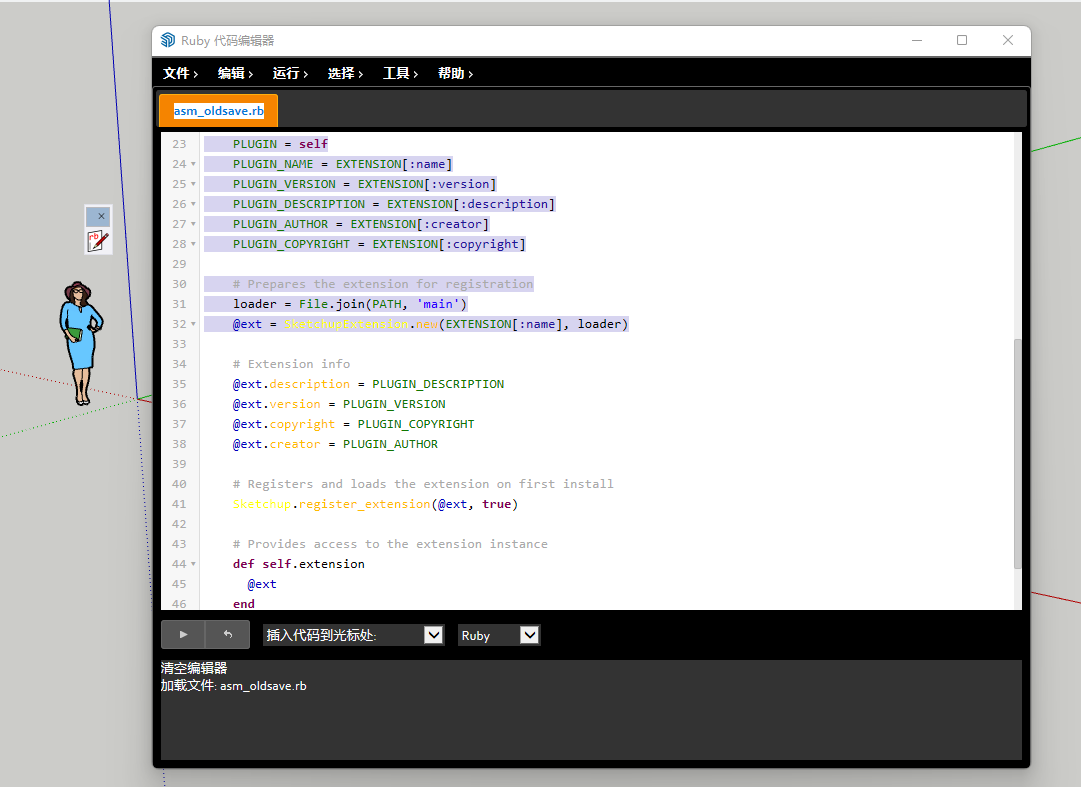The height and width of the screenshot is (787, 1081).
Task: Open the 文件 menu
Action: click(180, 73)
